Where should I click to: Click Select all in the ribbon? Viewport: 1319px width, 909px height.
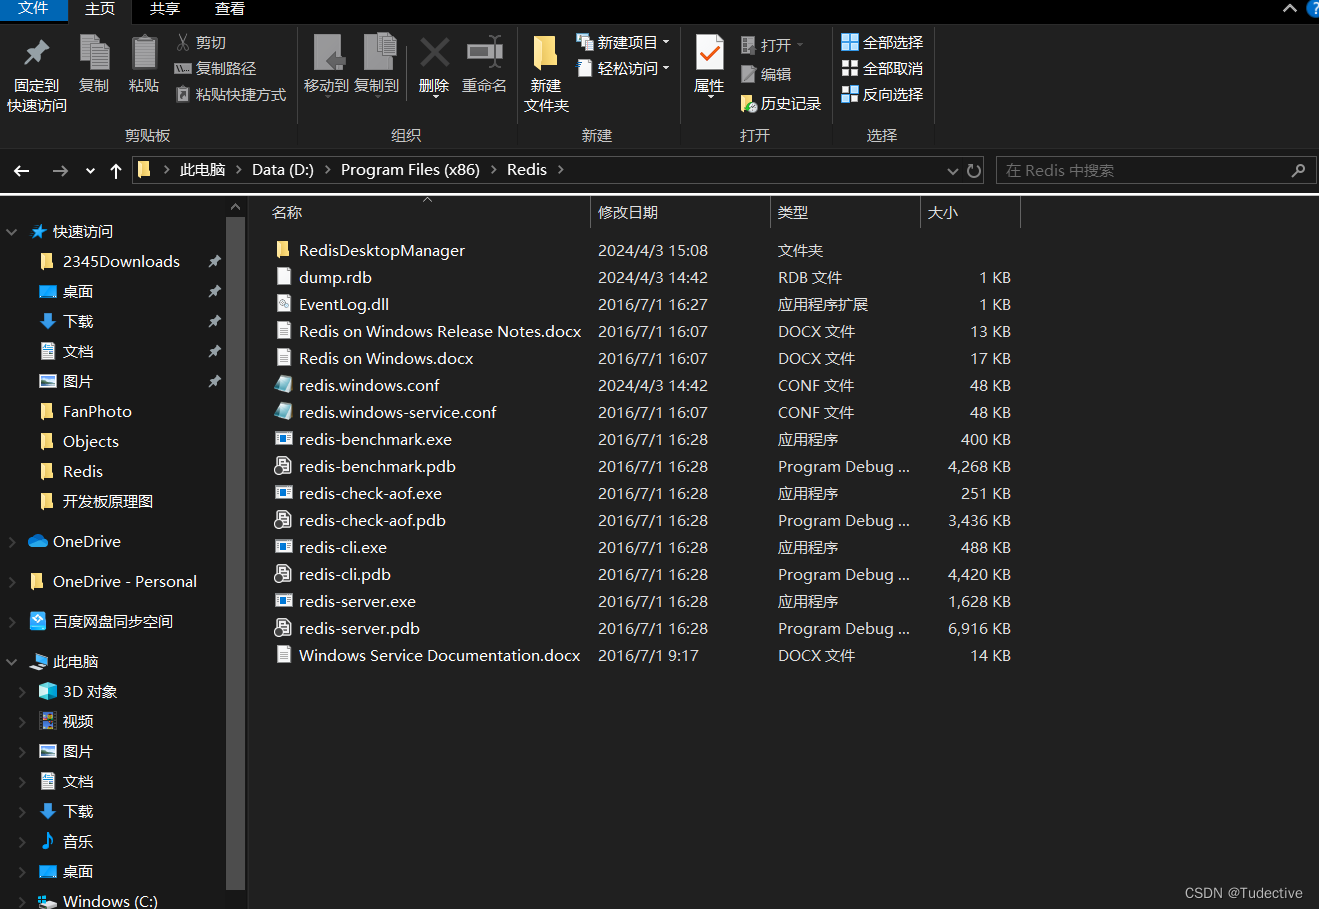[882, 42]
